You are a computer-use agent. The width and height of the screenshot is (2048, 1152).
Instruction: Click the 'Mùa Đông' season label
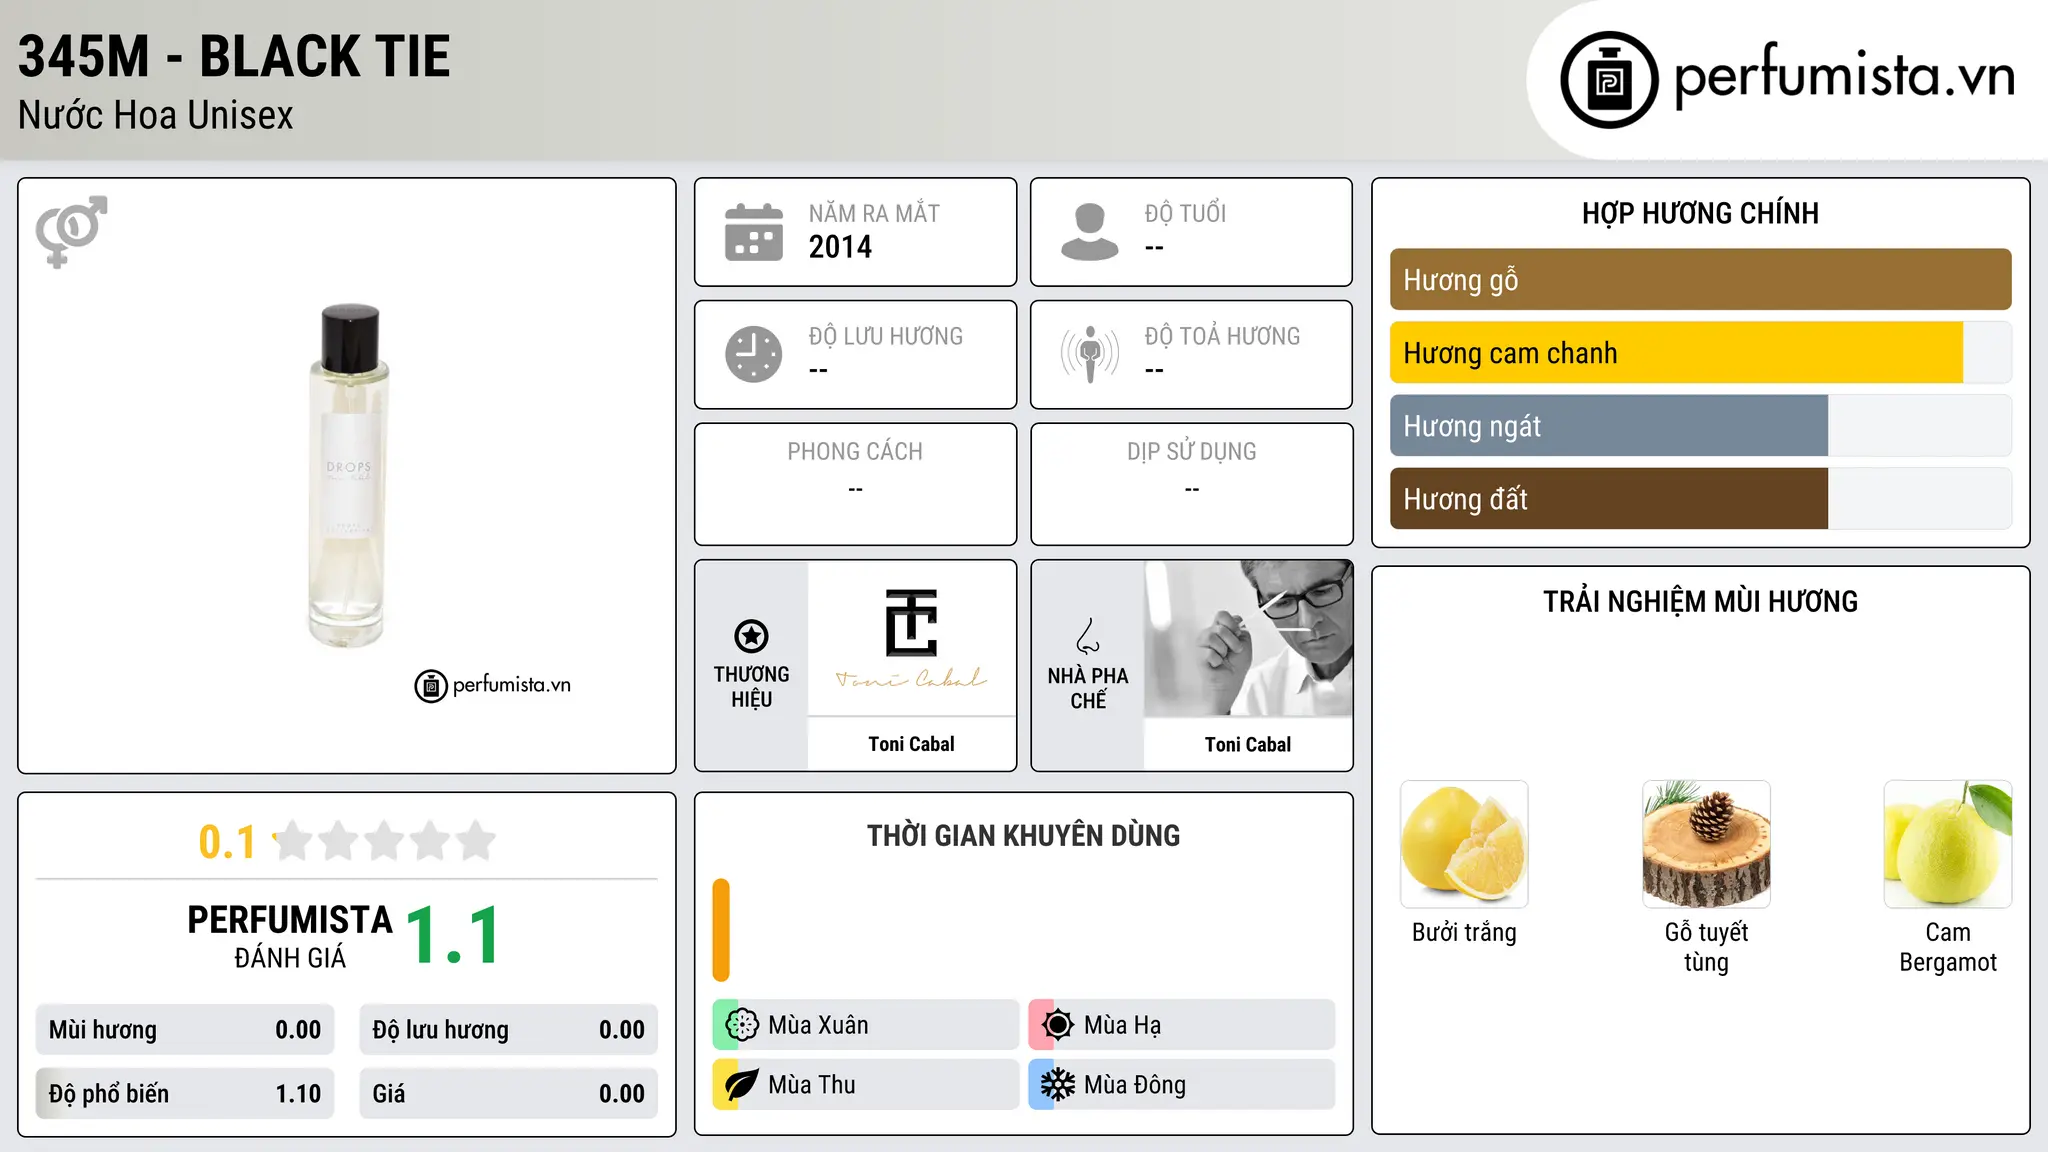tap(1135, 1085)
